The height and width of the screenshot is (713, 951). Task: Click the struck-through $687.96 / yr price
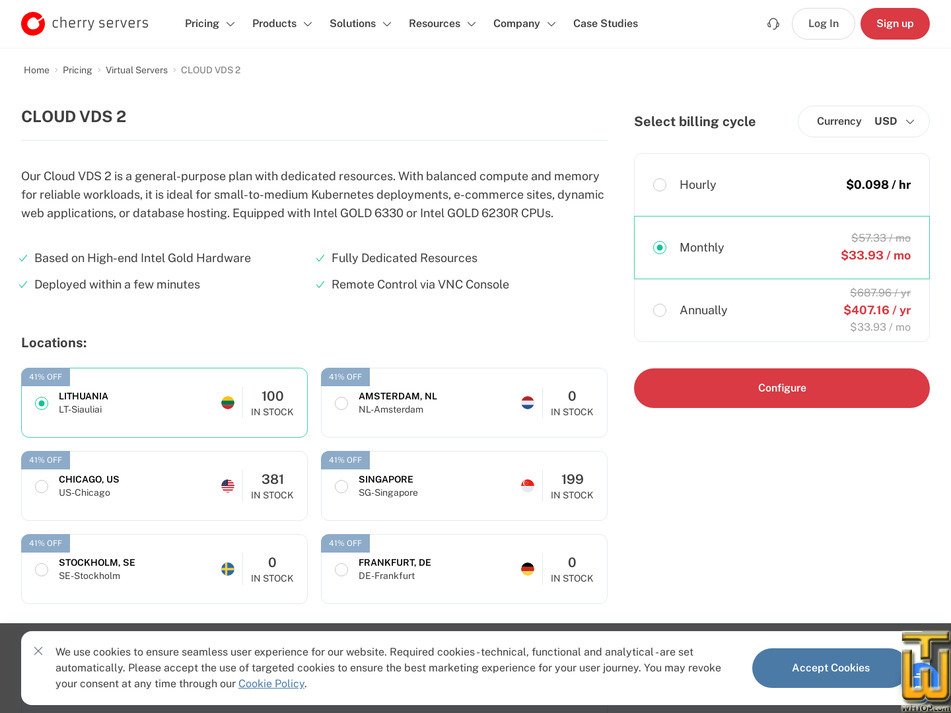(x=880, y=293)
